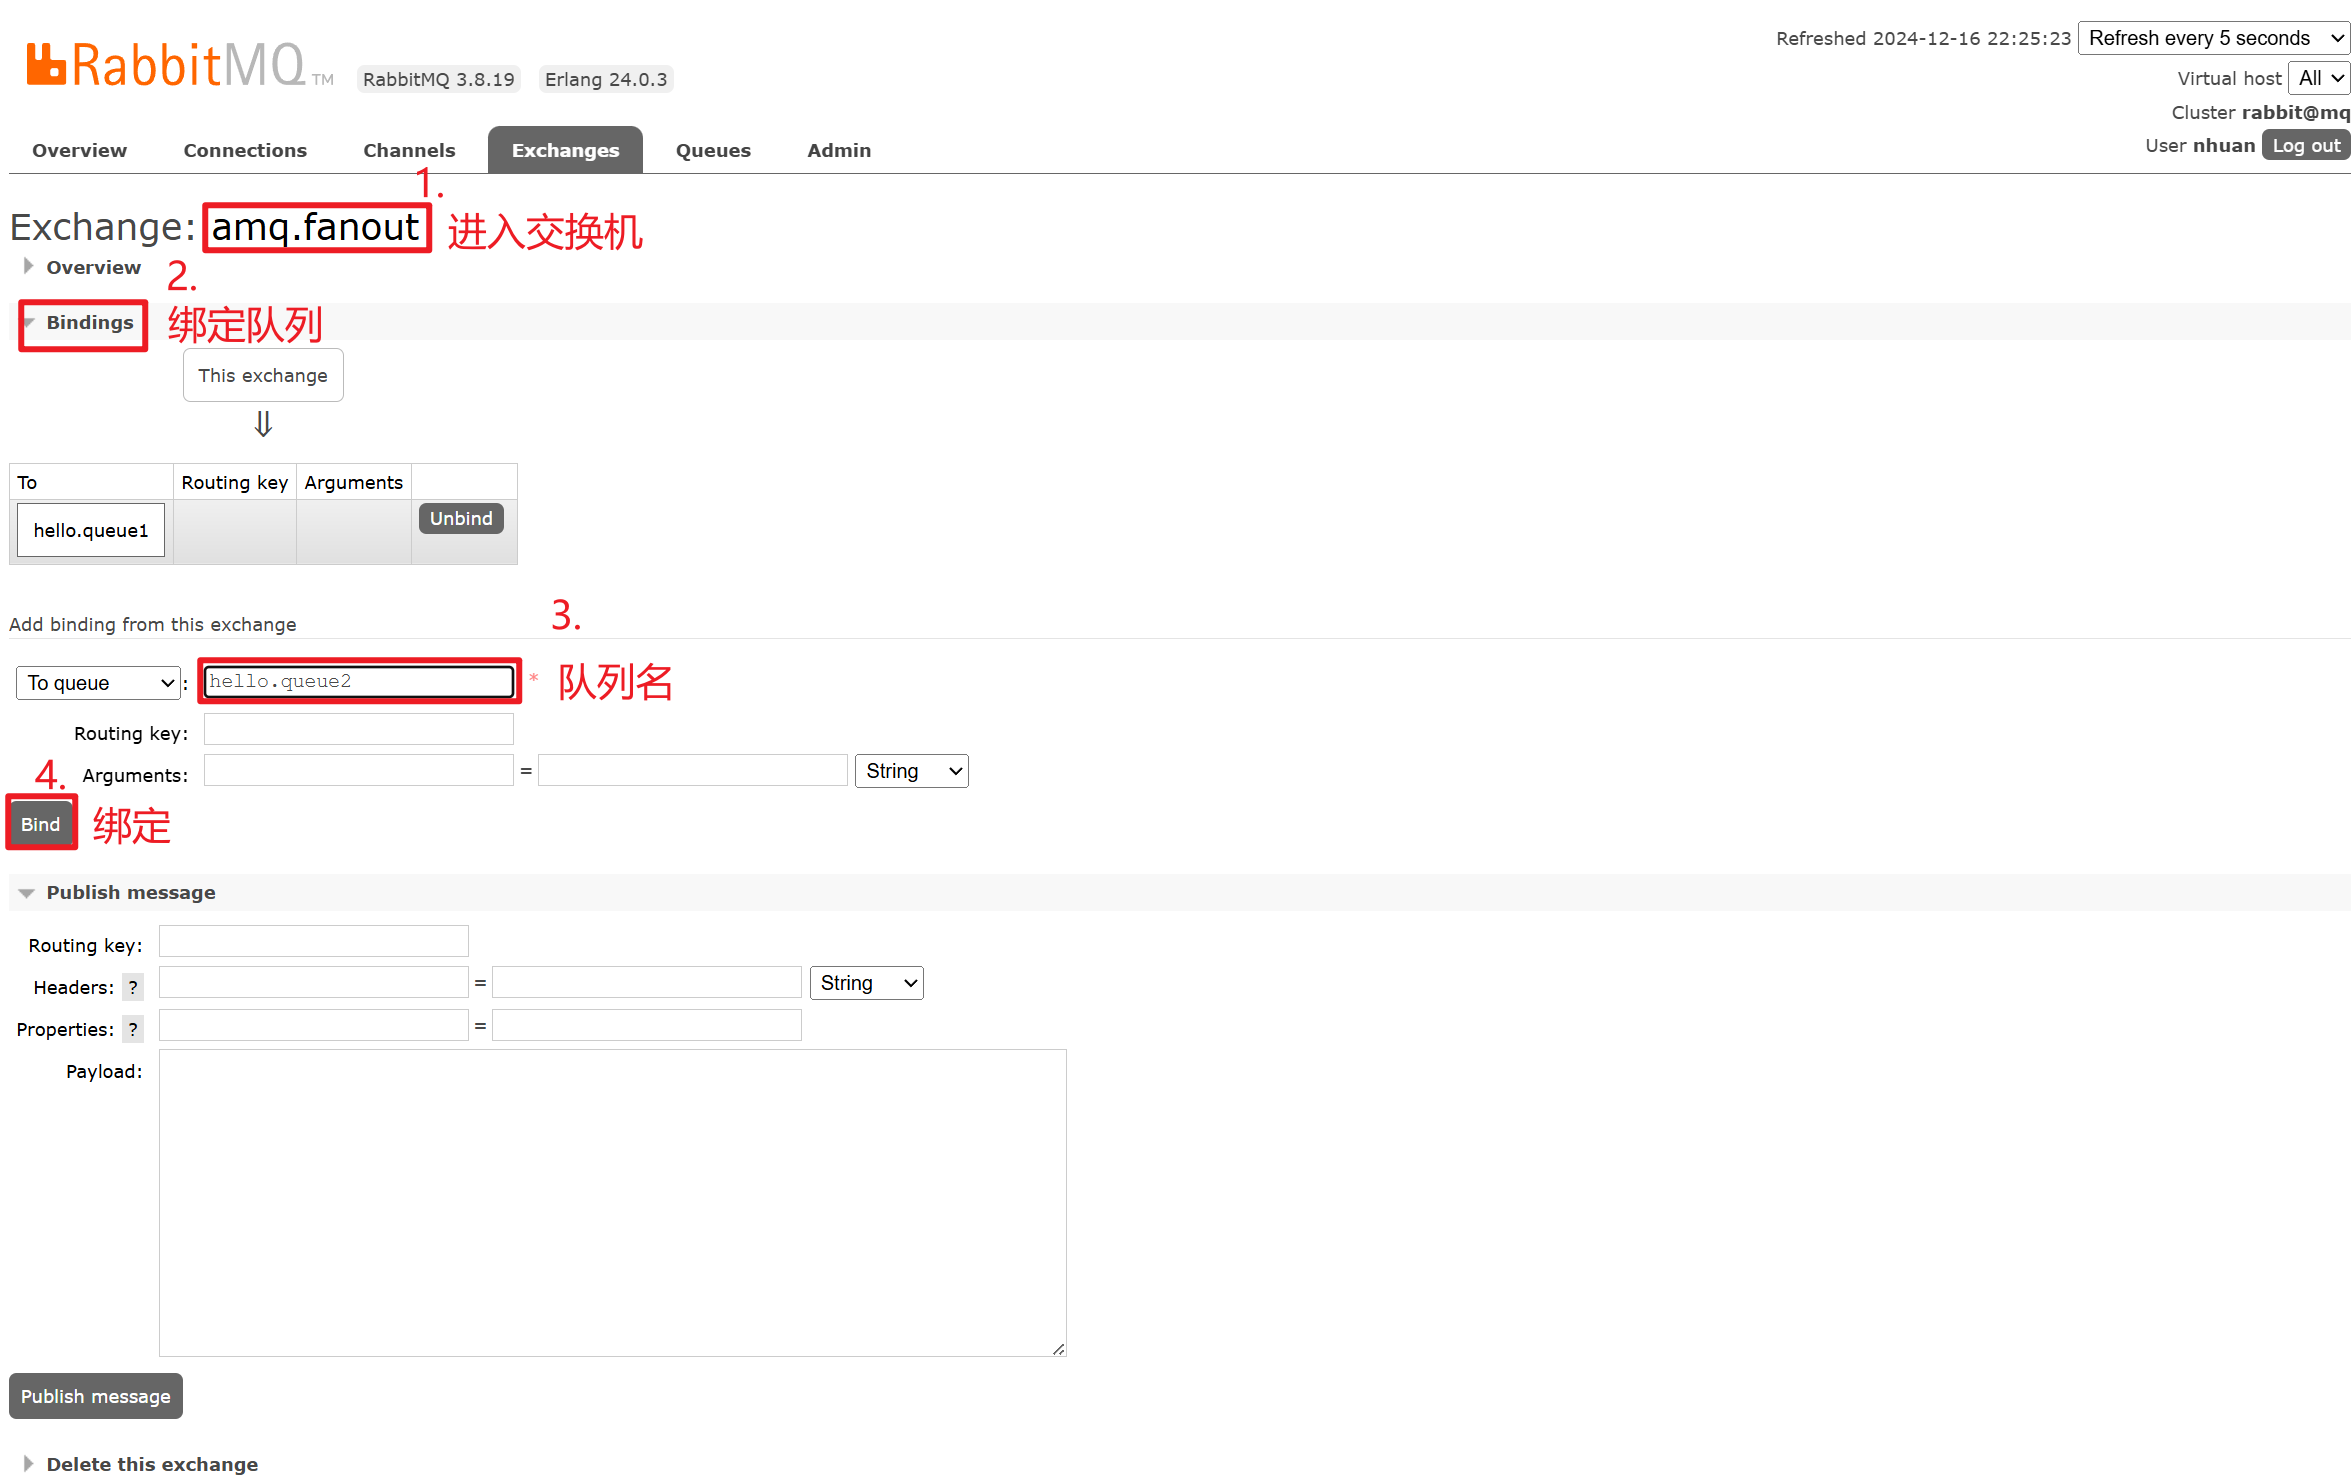Expand the Overview section of exchange

[x=82, y=267]
